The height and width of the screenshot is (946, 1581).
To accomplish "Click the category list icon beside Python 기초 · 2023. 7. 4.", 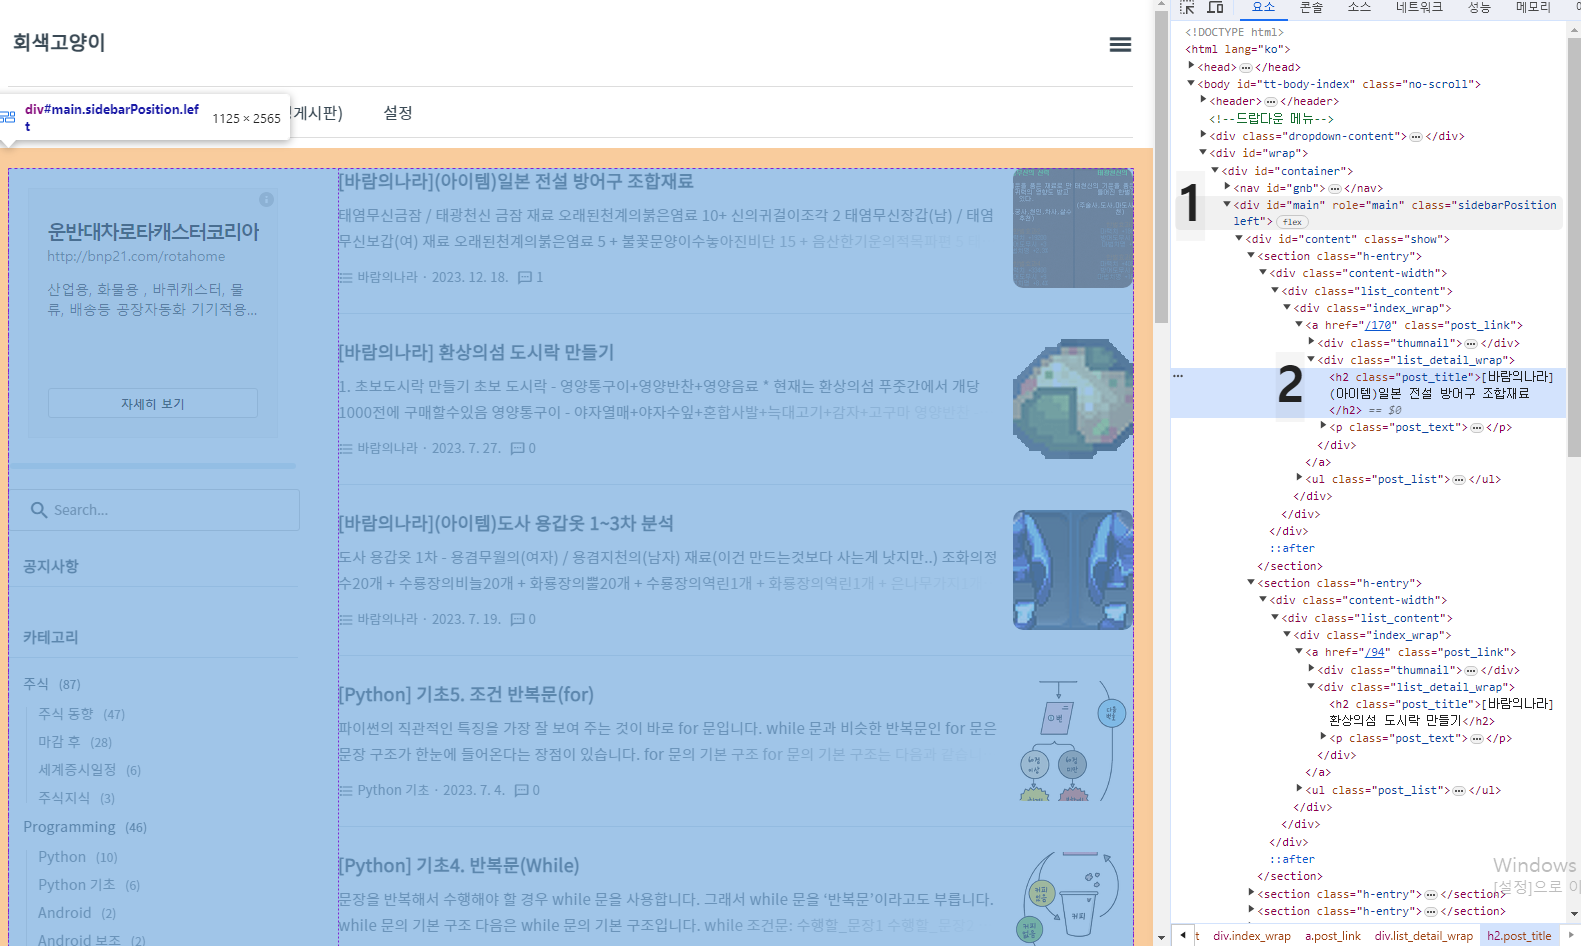I will click(345, 790).
